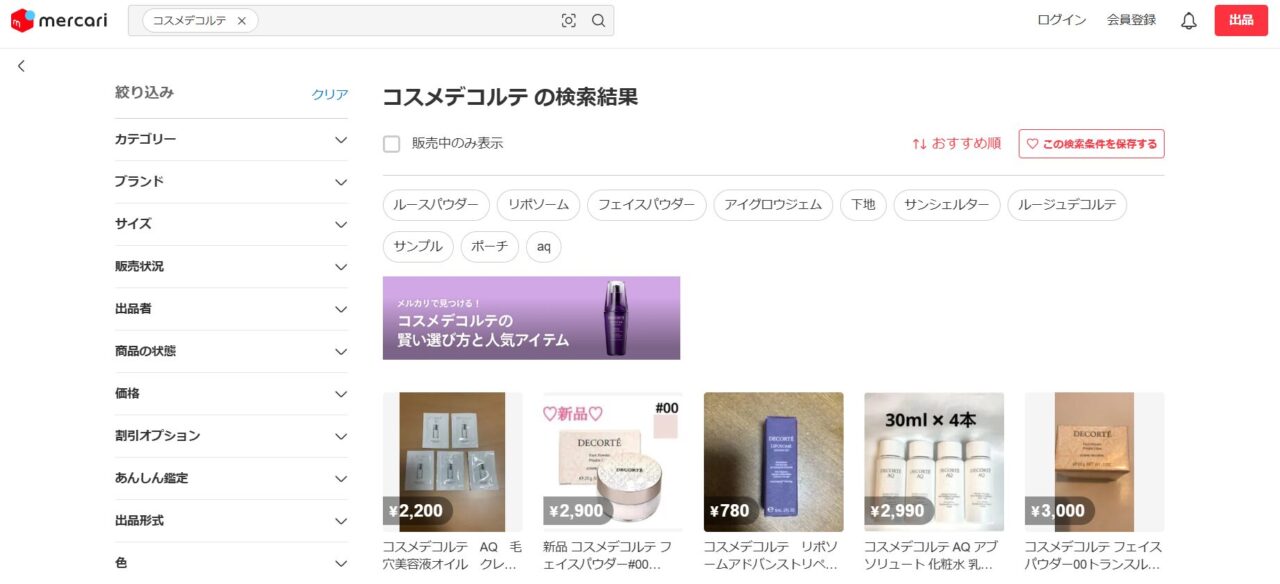Expand the 割引オプション filter

[x=232, y=436]
